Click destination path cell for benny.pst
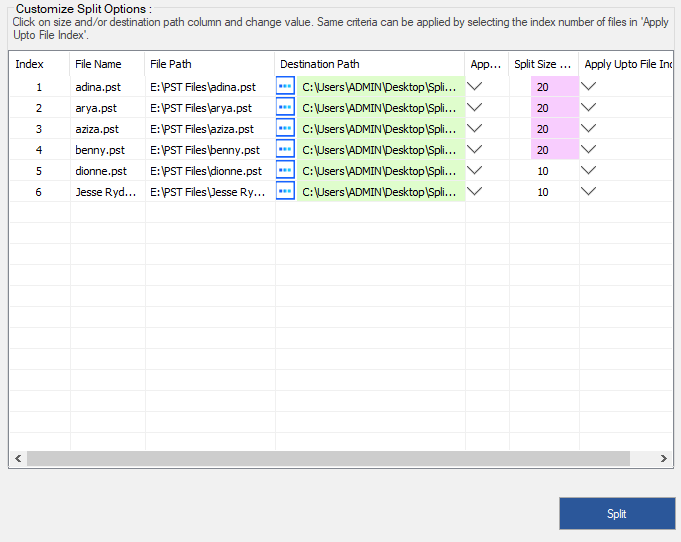 pyautogui.click(x=381, y=149)
